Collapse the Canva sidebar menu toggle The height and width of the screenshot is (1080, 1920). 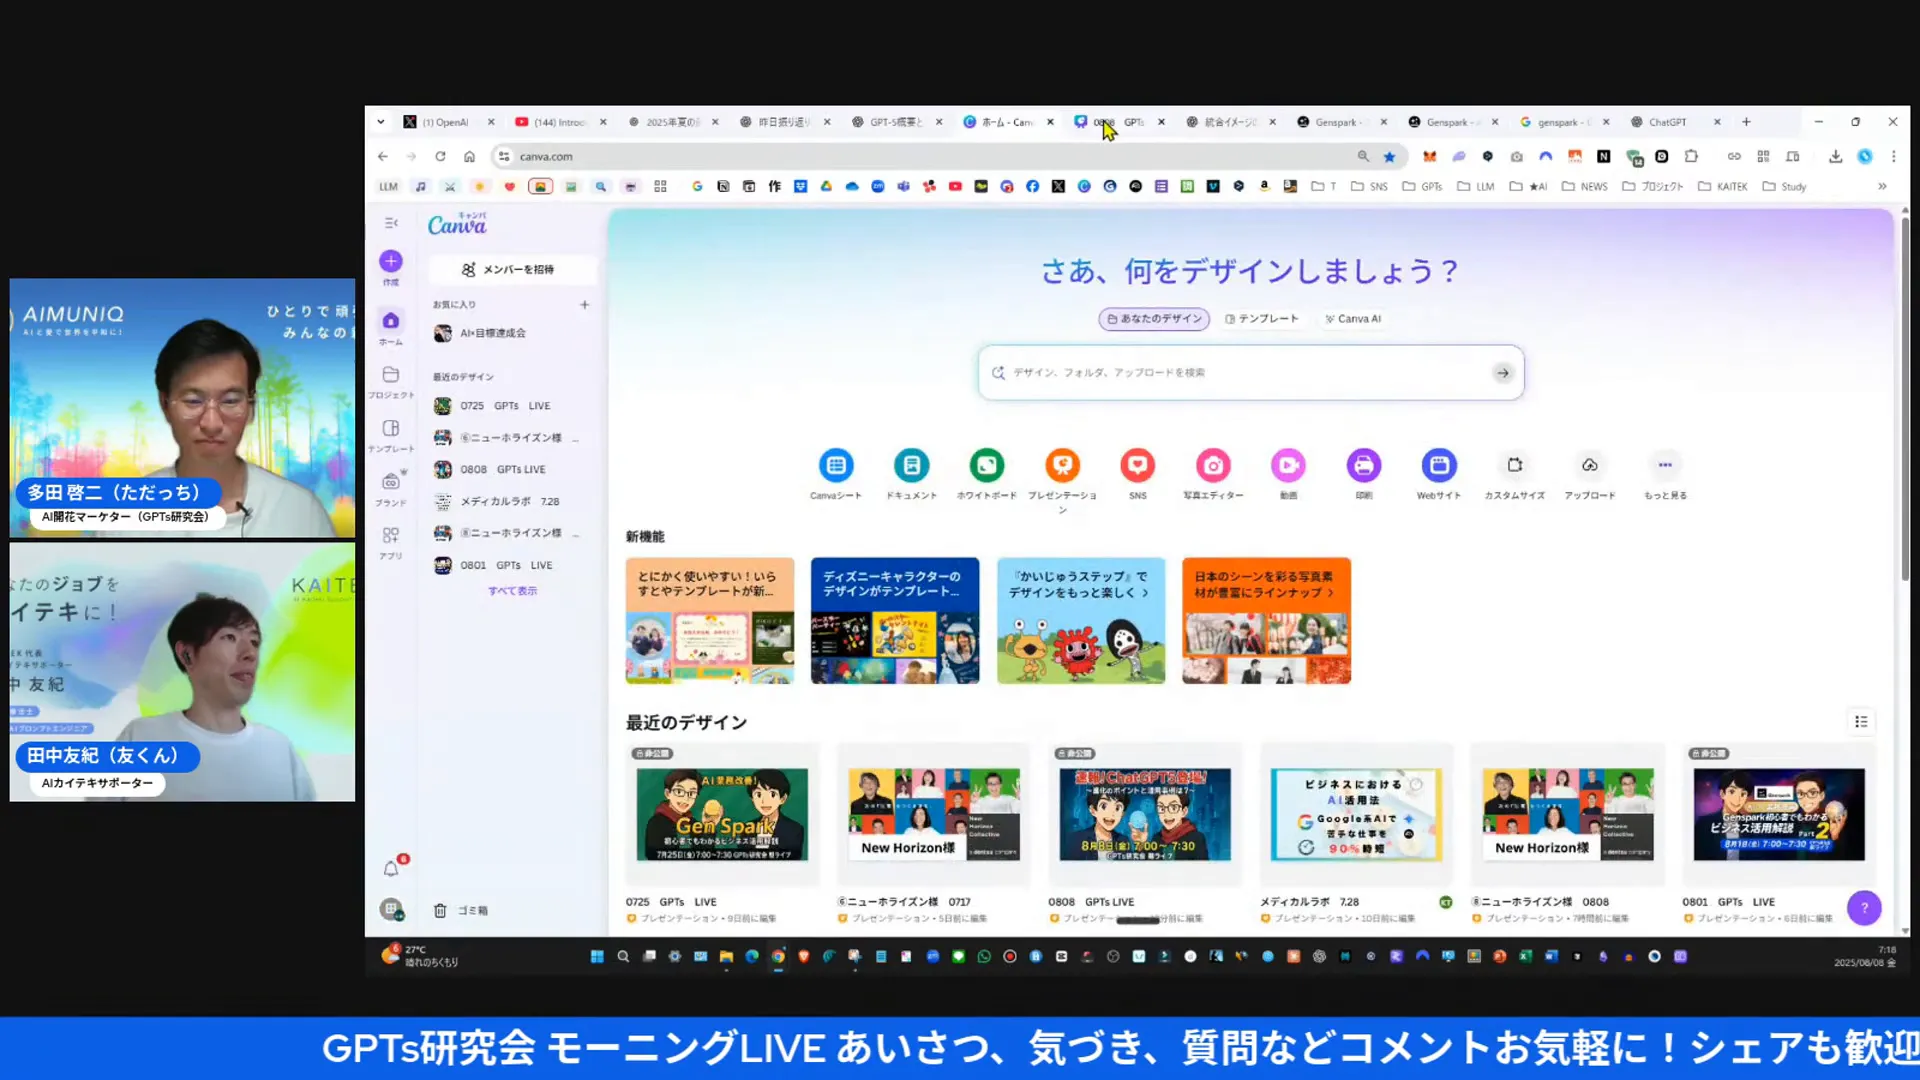pyautogui.click(x=391, y=223)
